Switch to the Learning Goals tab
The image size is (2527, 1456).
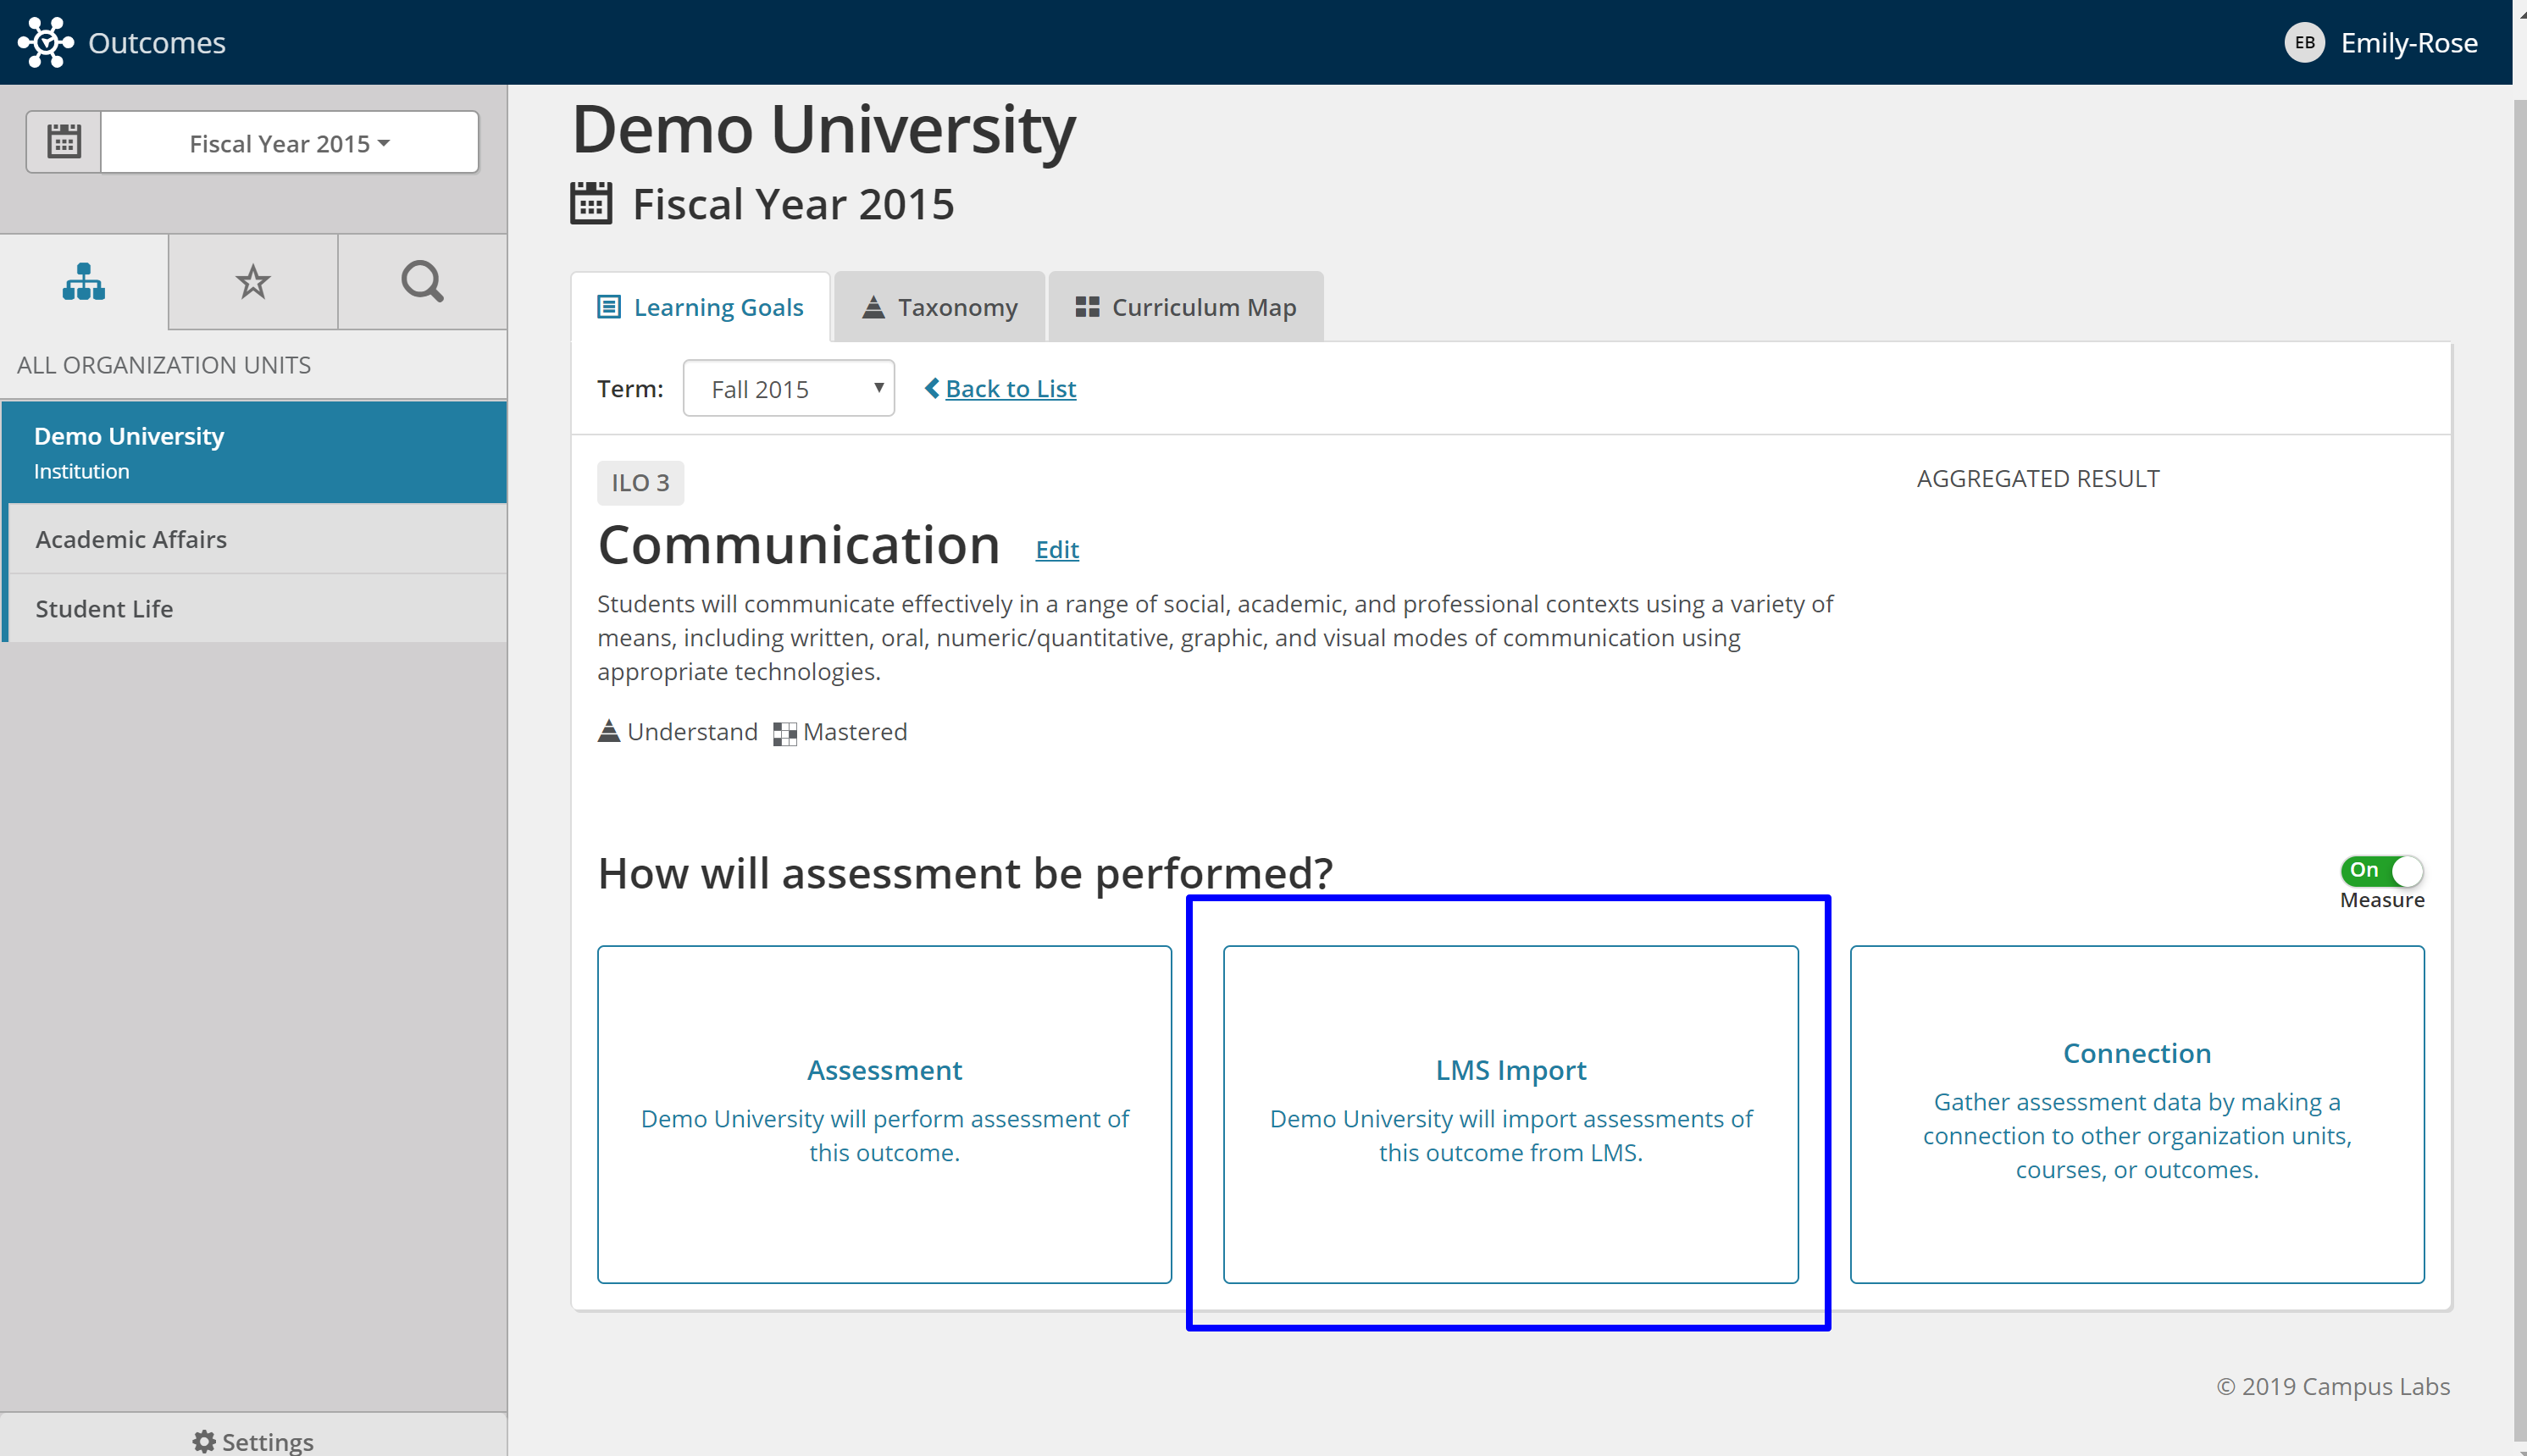pyautogui.click(x=700, y=307)
